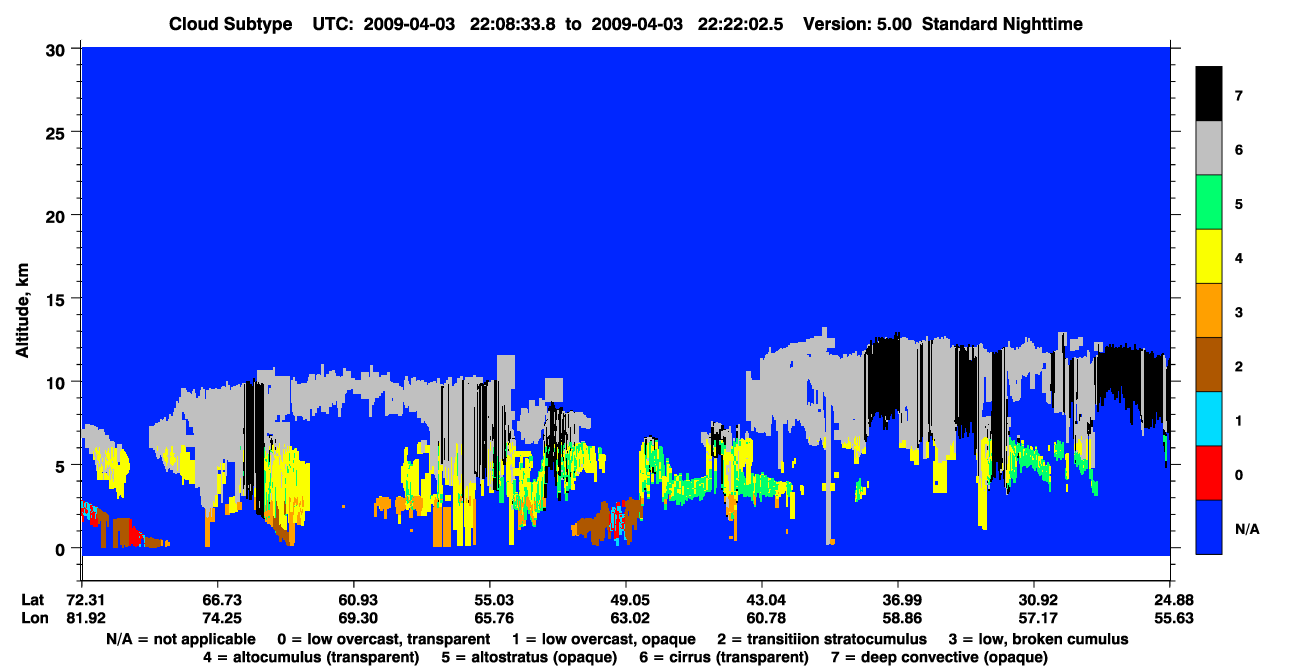Image resolution: width=1300 pixels, height=667 pixels.
Task: Click legend text '0 = low overcast, transparent'
Action: point(383,639)
